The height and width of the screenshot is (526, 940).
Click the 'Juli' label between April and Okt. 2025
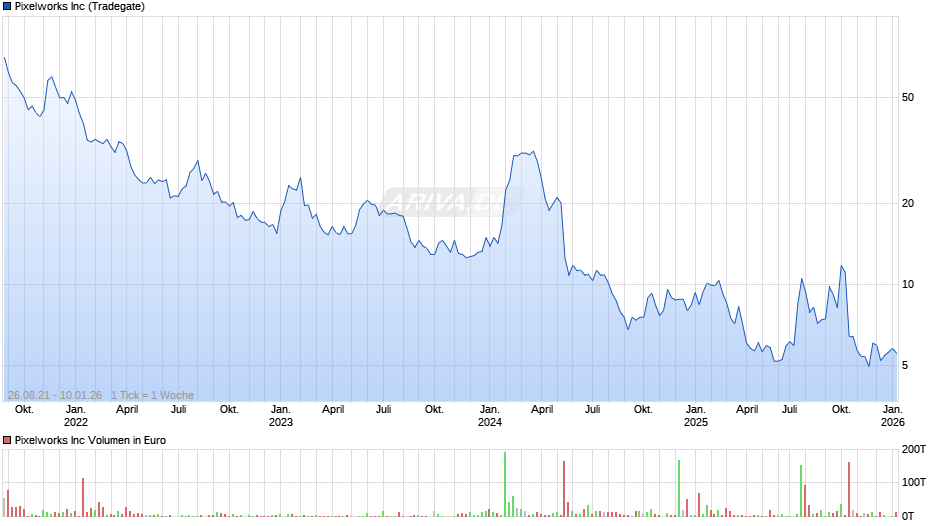[x=790, y=410]
